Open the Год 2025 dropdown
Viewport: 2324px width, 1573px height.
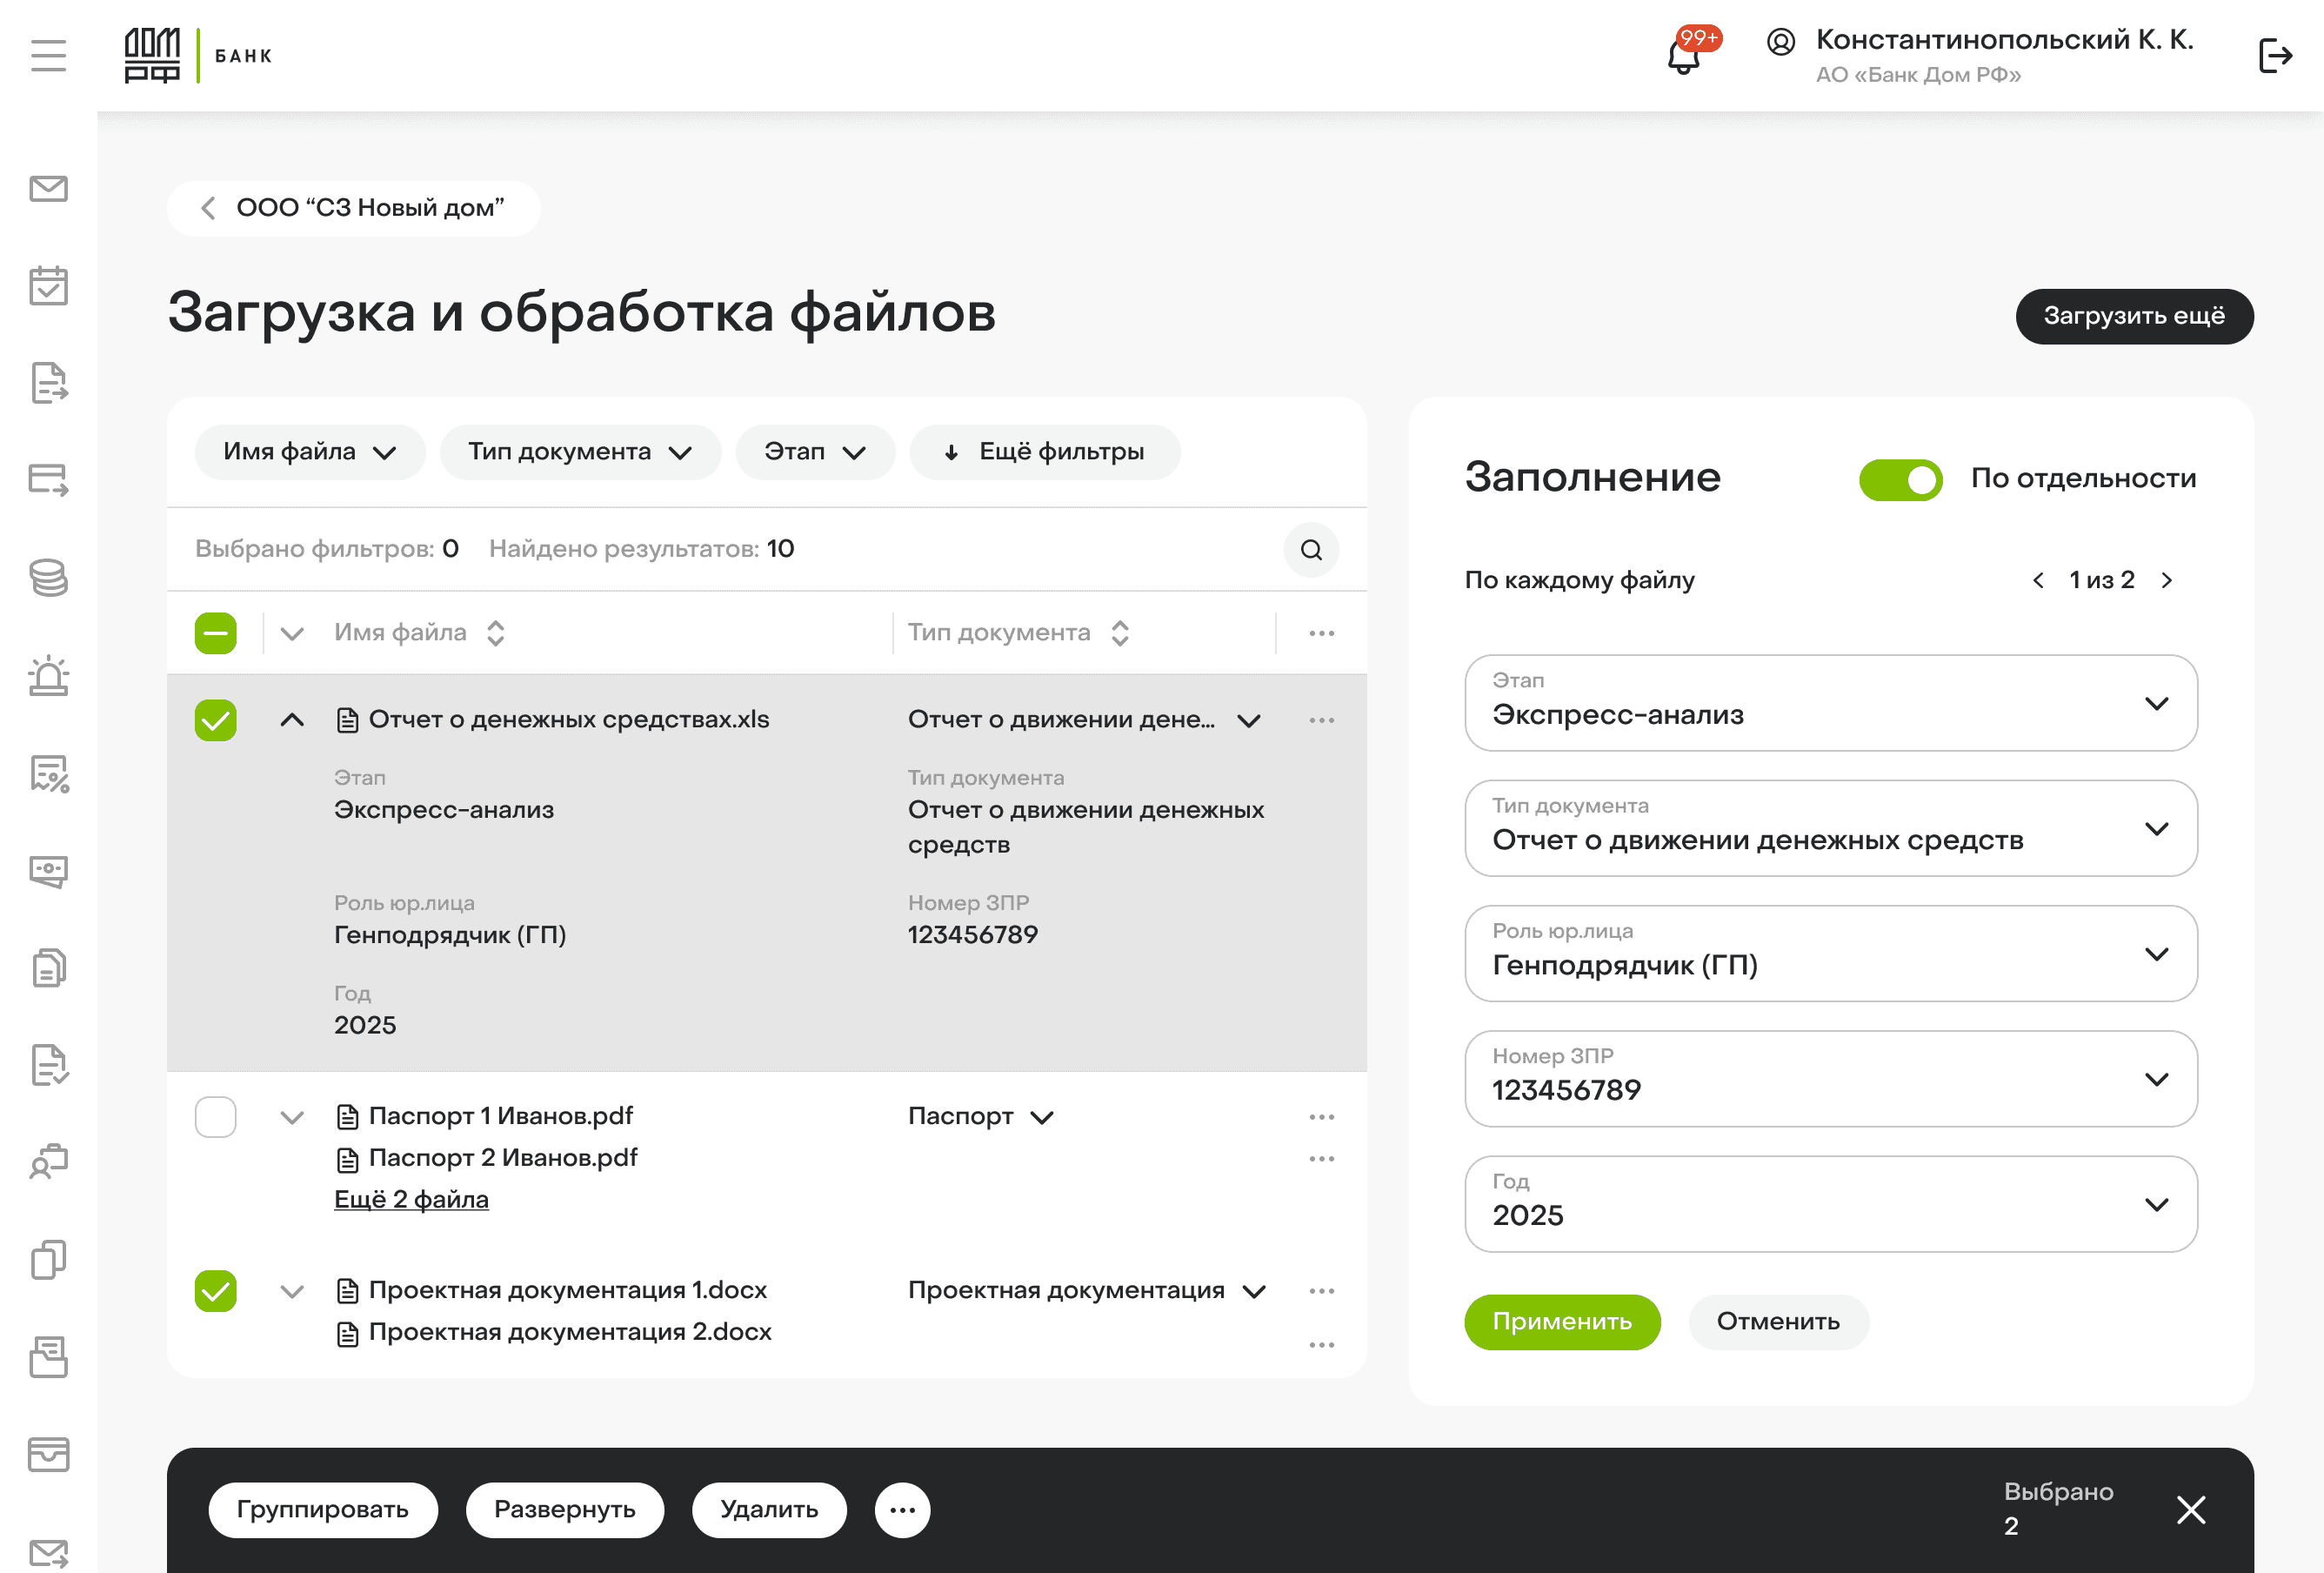coord(1830,1204)
